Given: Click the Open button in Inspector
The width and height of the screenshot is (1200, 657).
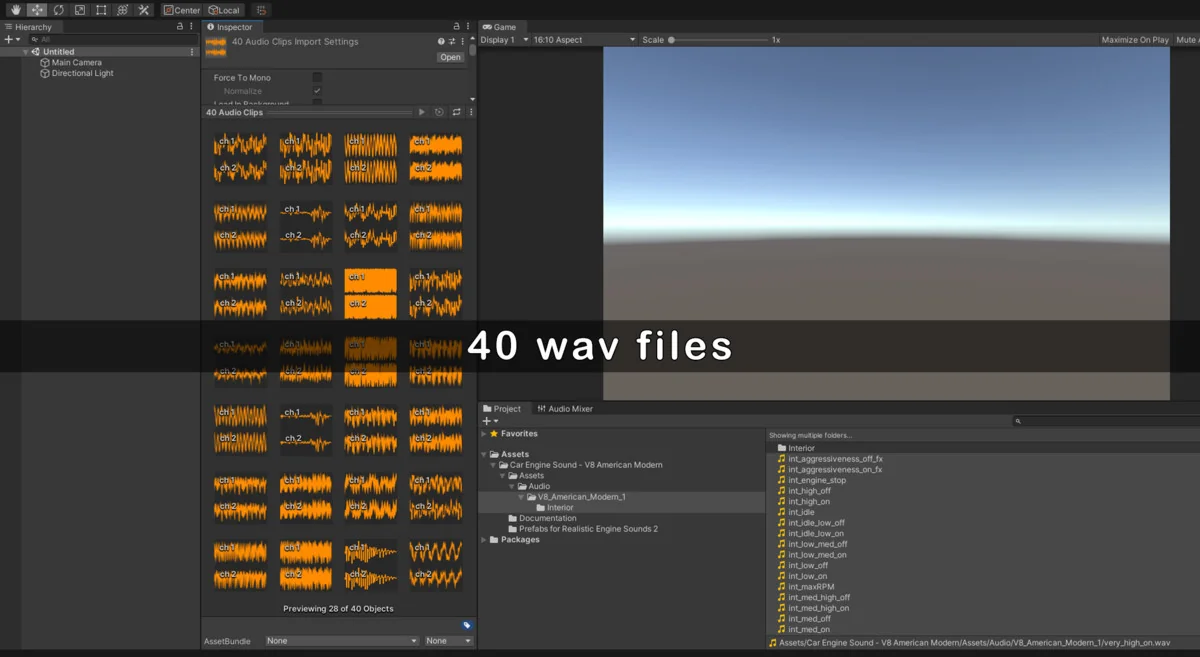Looking at the screenshot, I should coord(451,57).
